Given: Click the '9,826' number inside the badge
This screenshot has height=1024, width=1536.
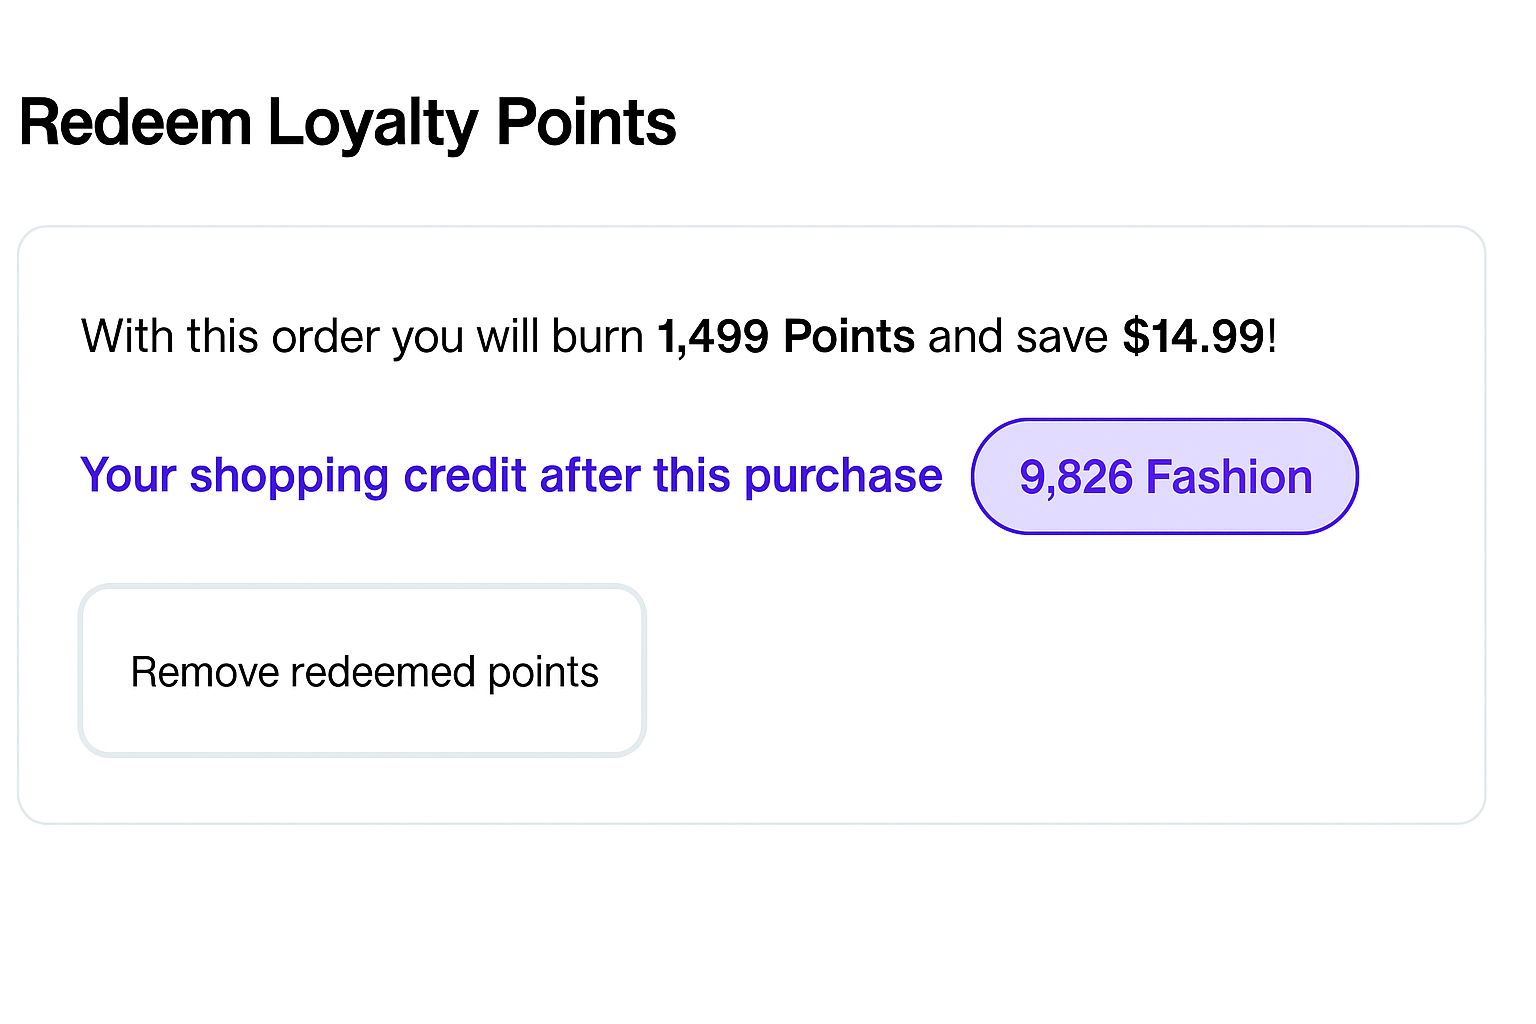Looking at the screenshot, I should [1075, 477].
